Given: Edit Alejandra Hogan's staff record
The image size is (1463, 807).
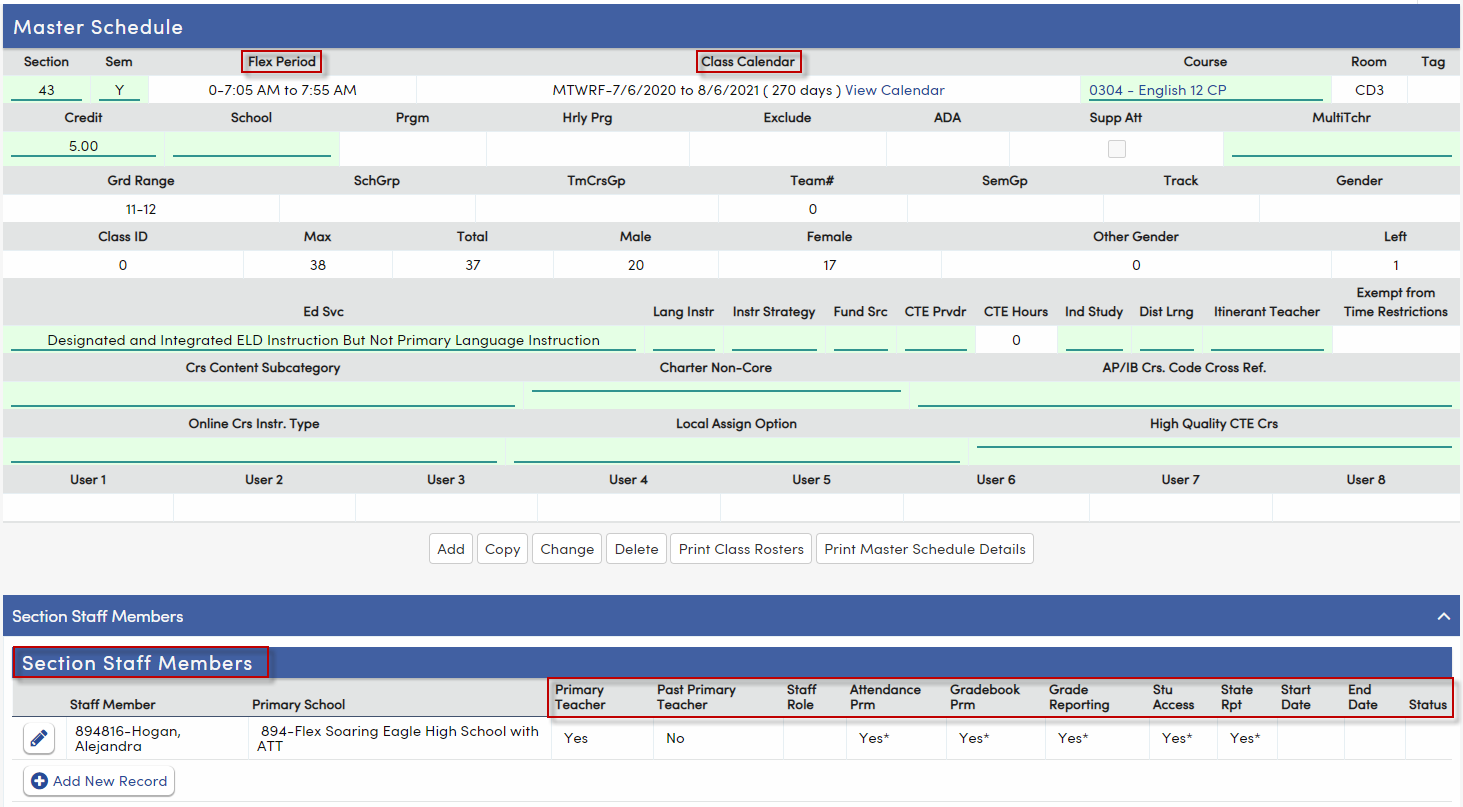Looking at the screenshot, I should pyautogui.click(x=38, y=738).
